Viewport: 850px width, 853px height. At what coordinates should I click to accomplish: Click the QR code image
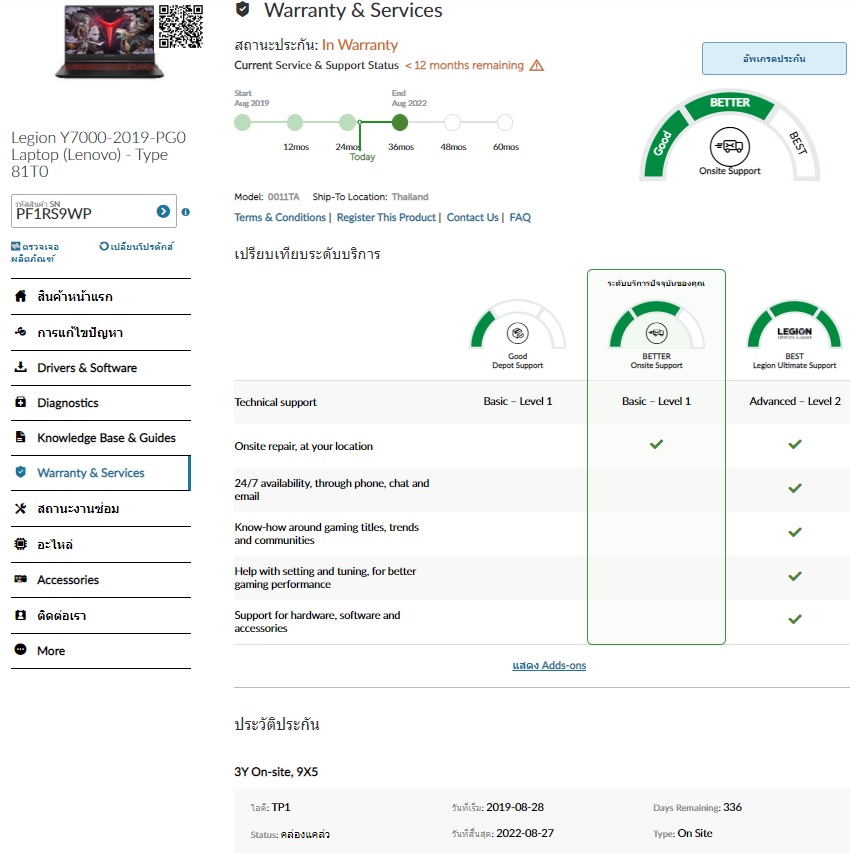point(181,26)
